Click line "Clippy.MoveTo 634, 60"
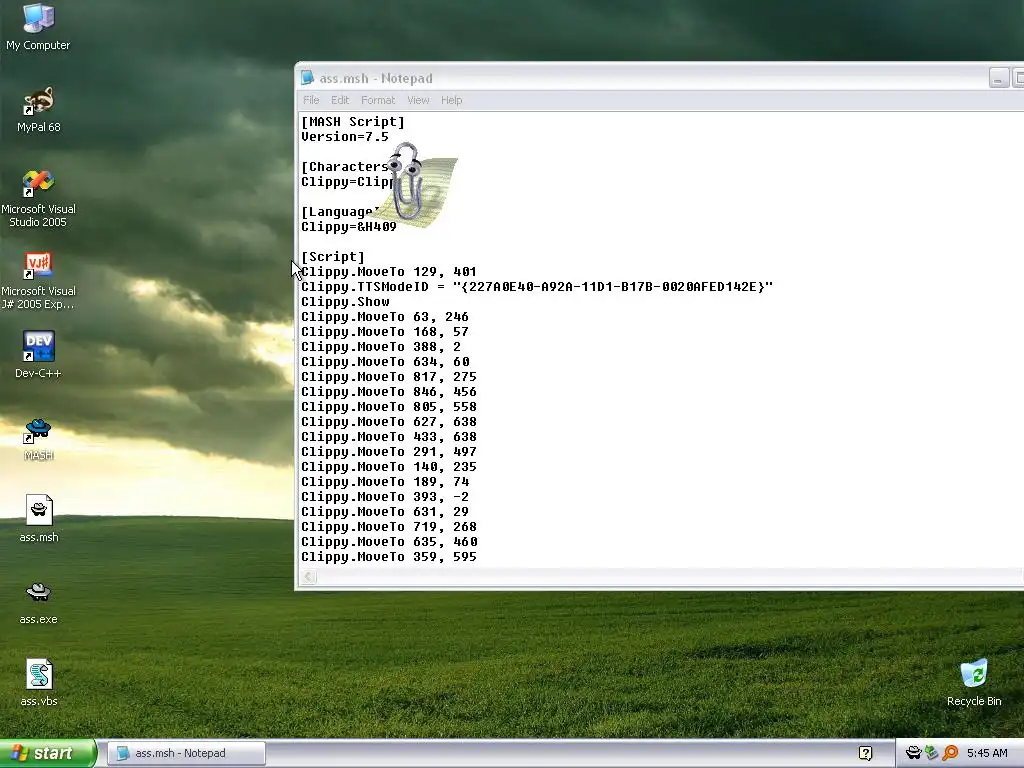The height and width of the screenshot is (768, 1024). point(385,362)
